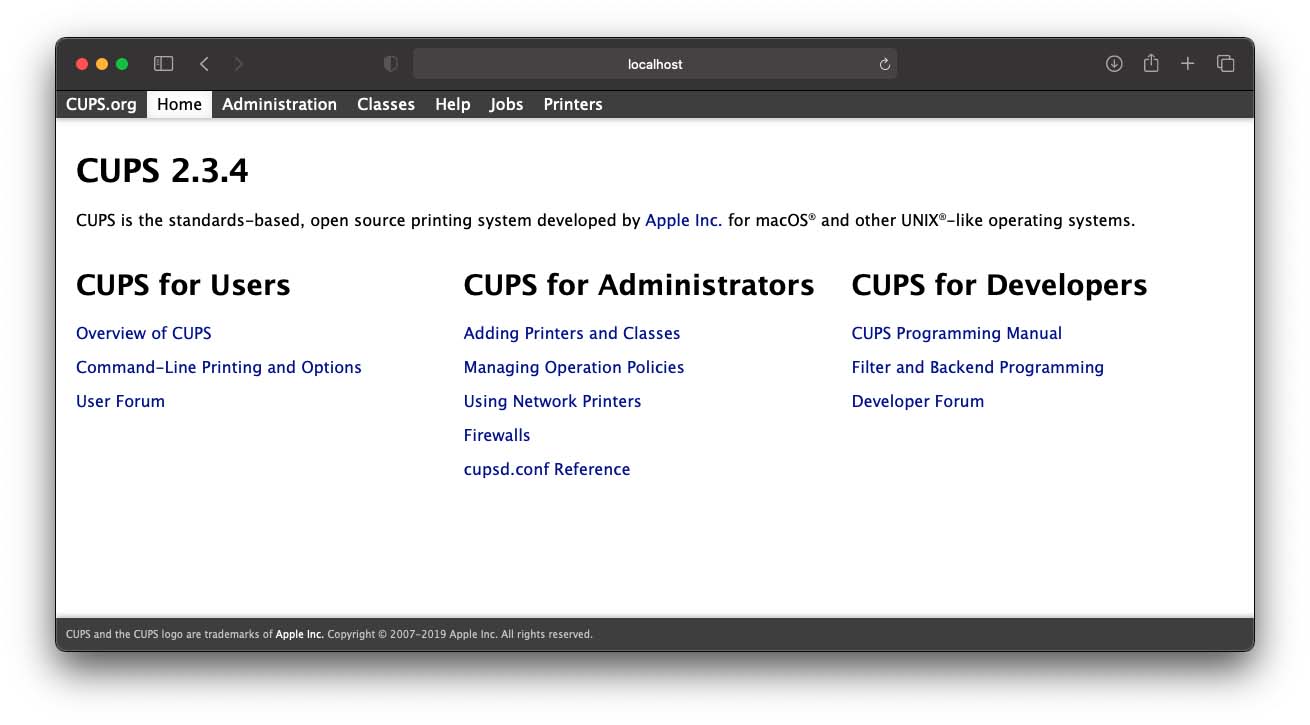The image size is (1310, 725).
Task: Click the tab overview icon
Action: [x=1225, y=63]
